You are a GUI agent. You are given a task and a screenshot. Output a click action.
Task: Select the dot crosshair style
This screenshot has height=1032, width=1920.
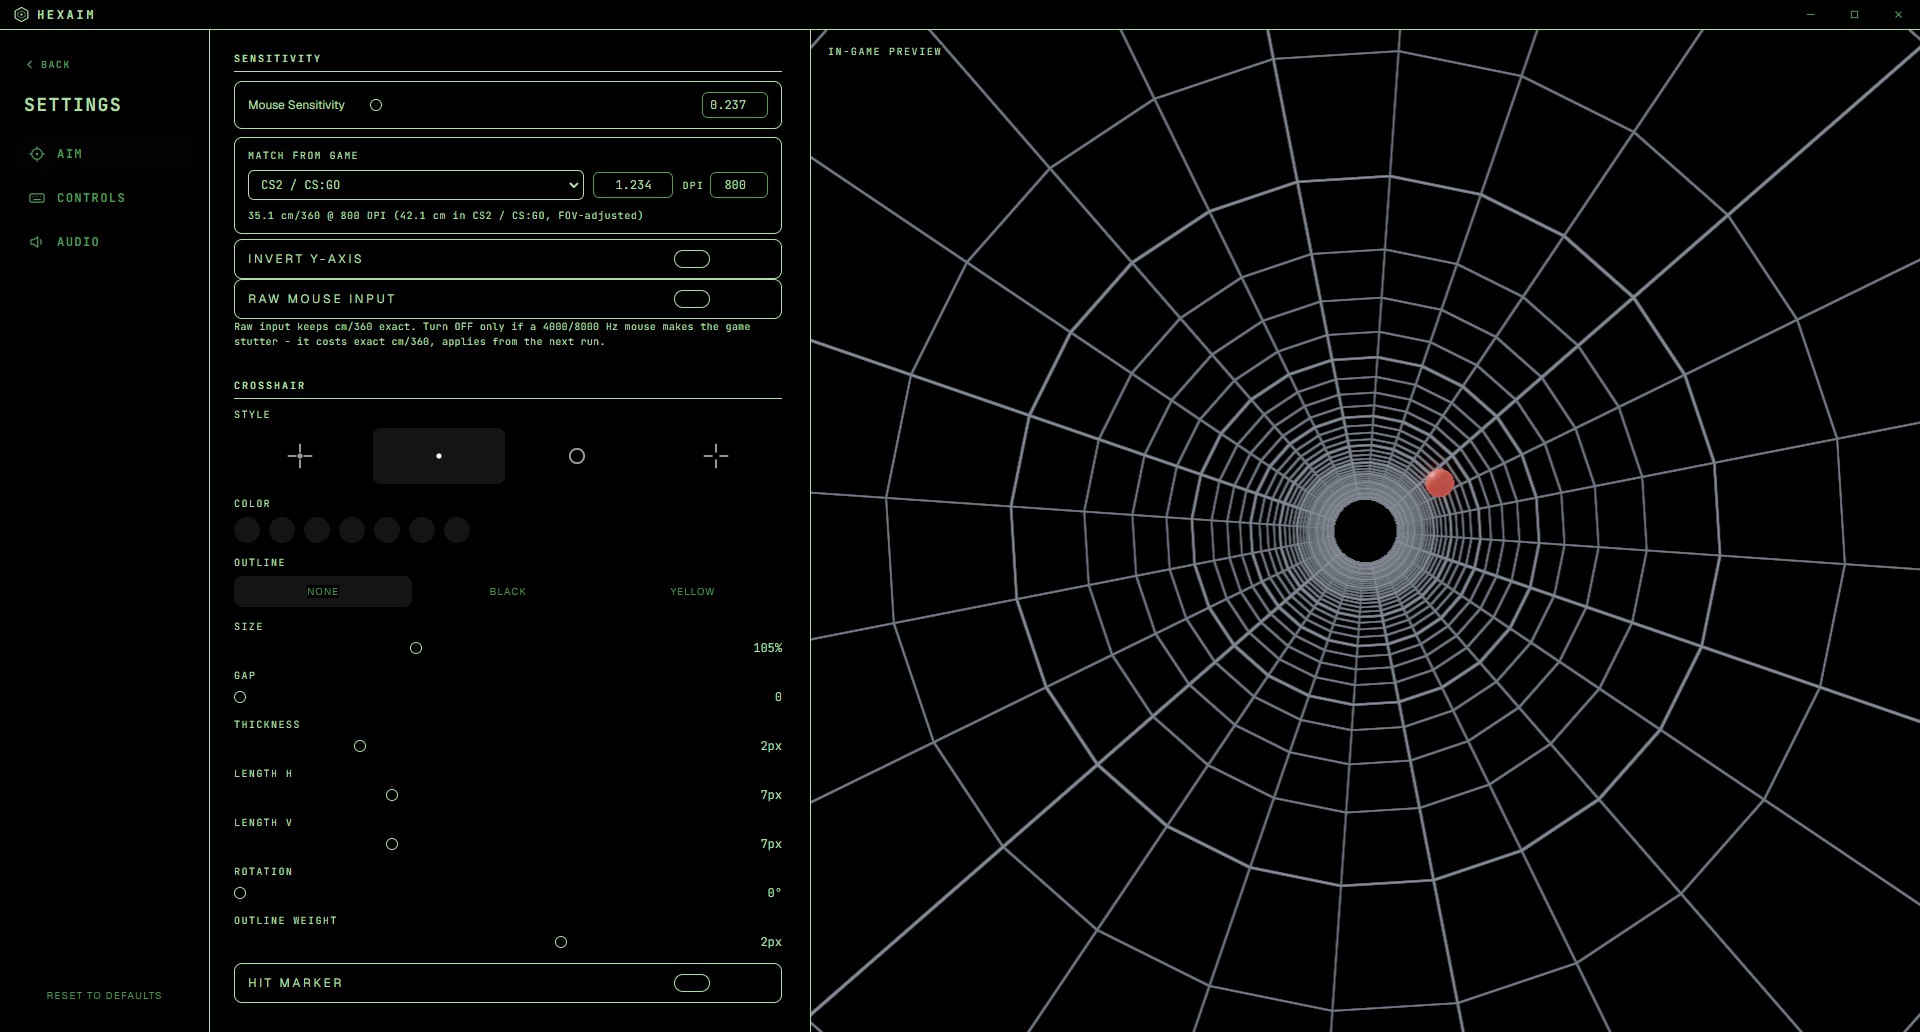tap(439, 456)
